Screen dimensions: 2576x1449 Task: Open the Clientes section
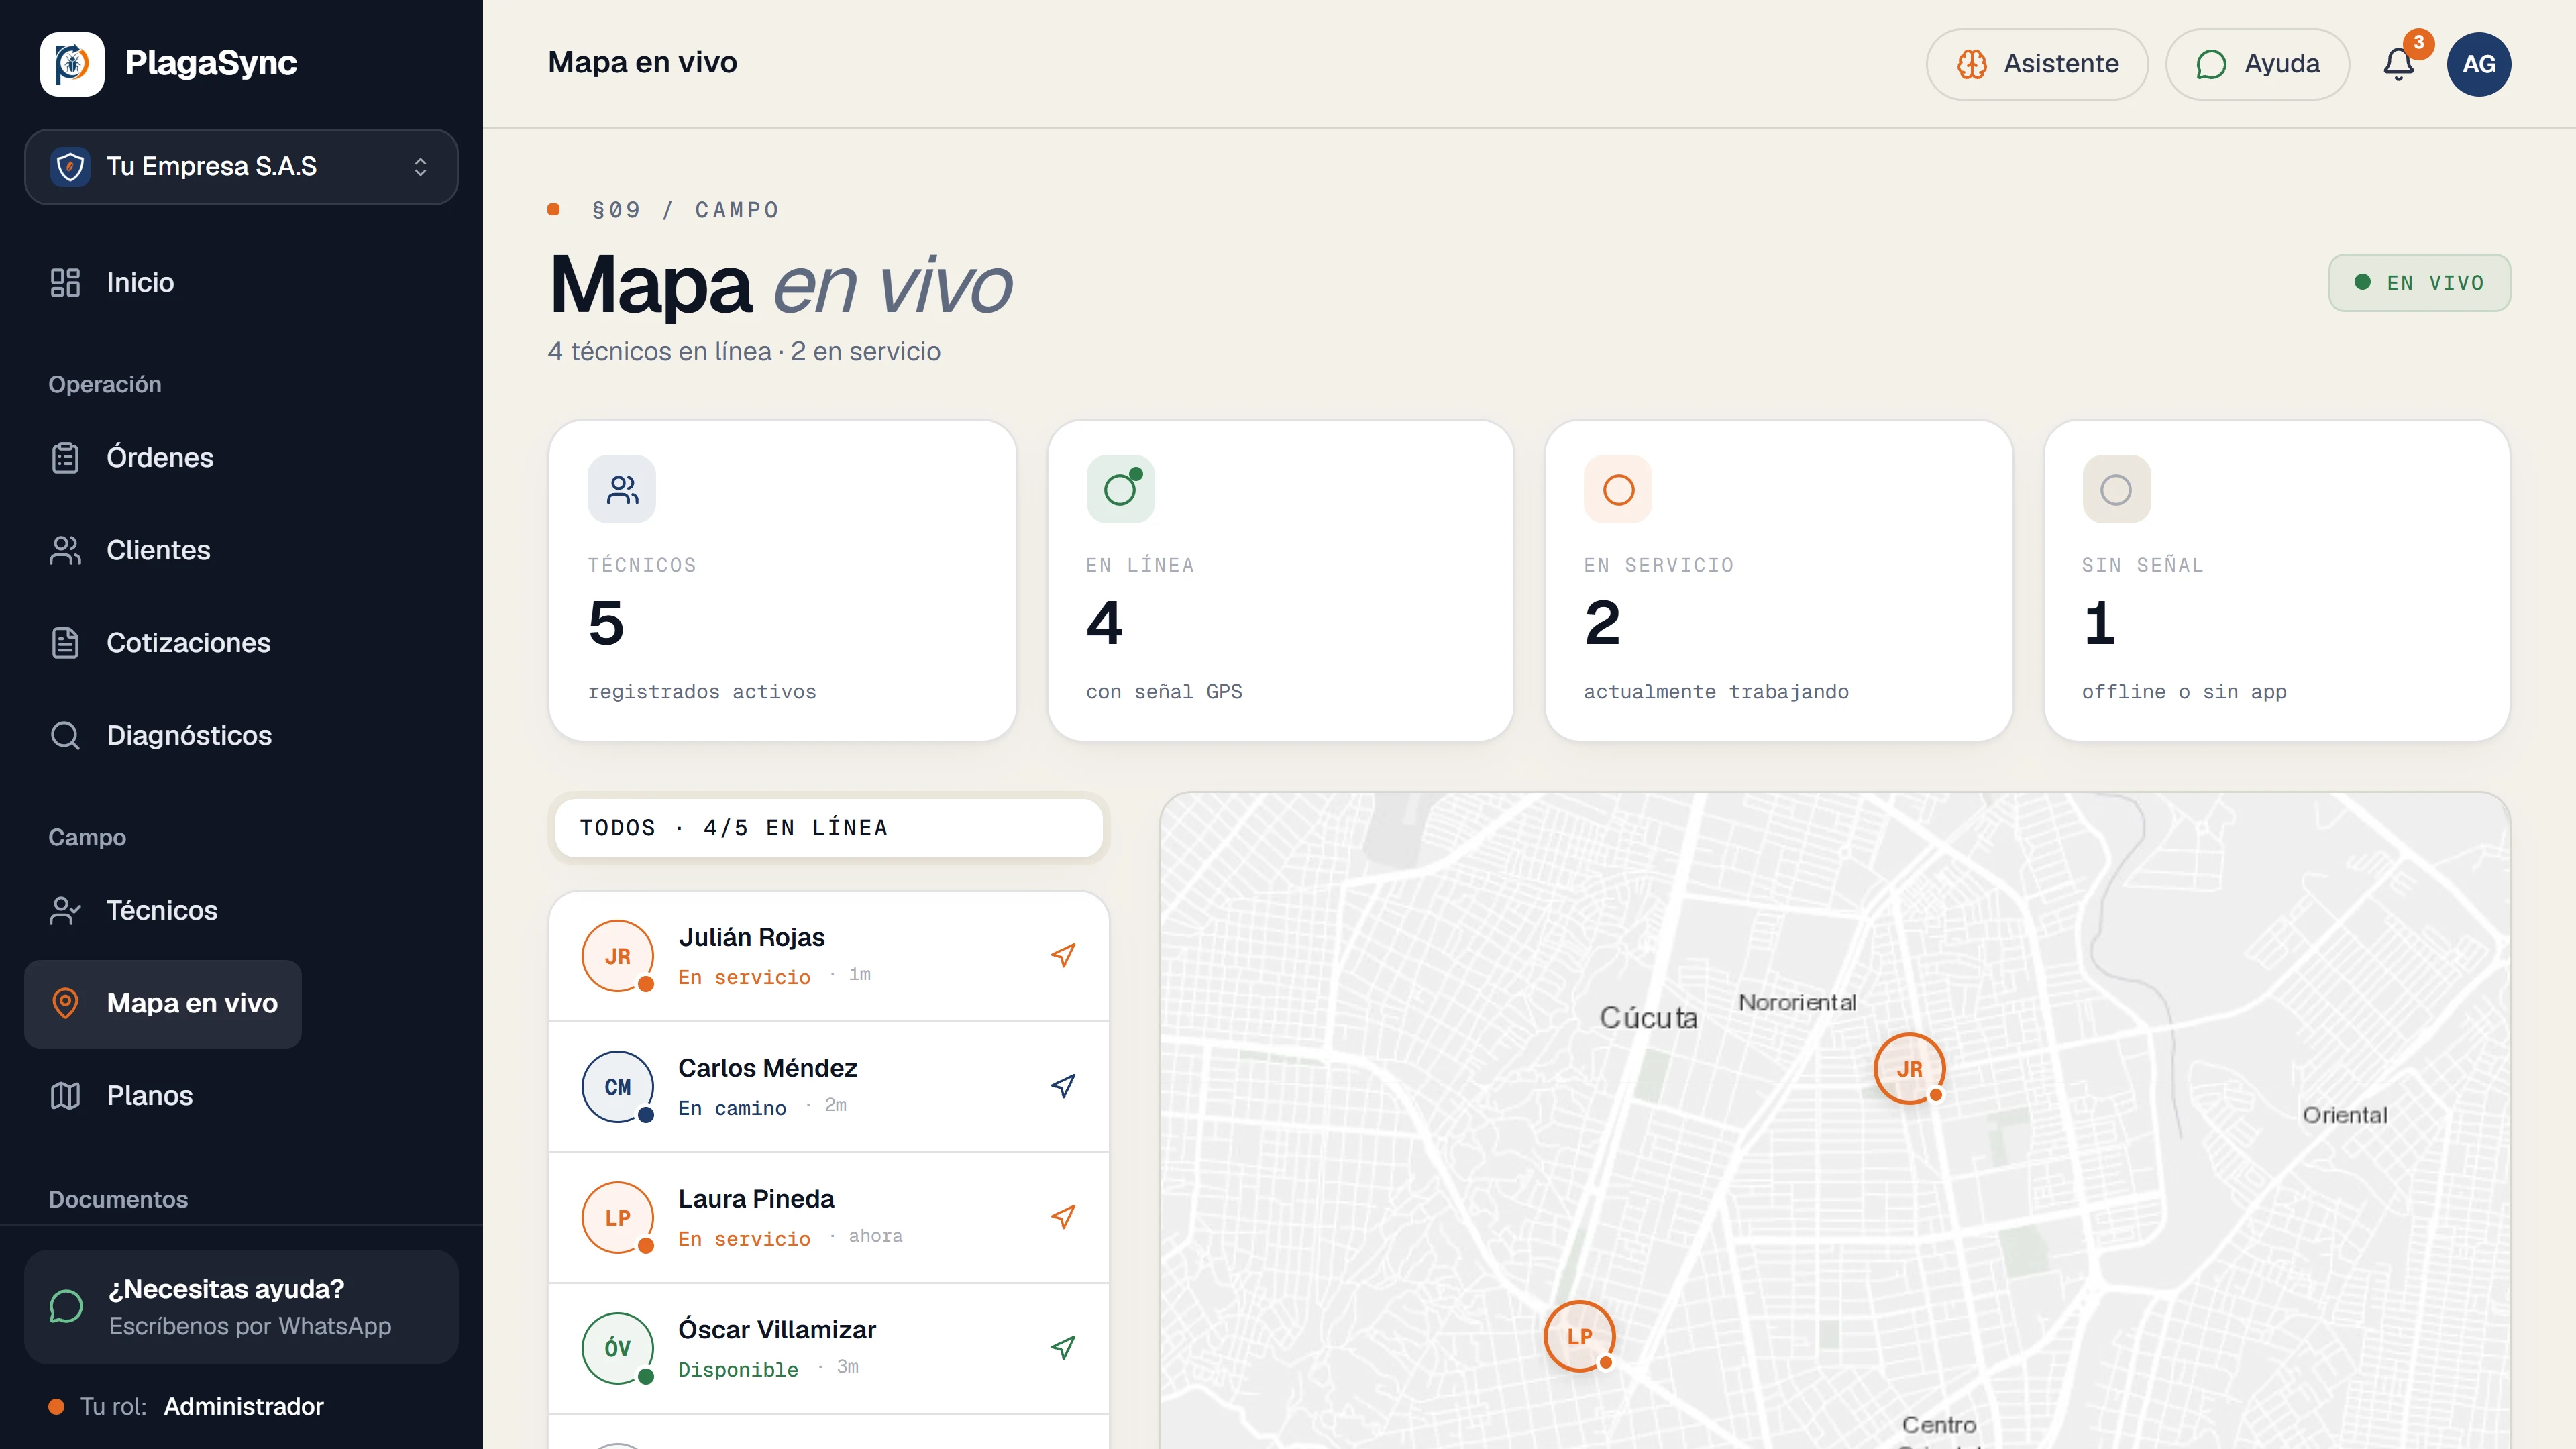tap(130, 550)
